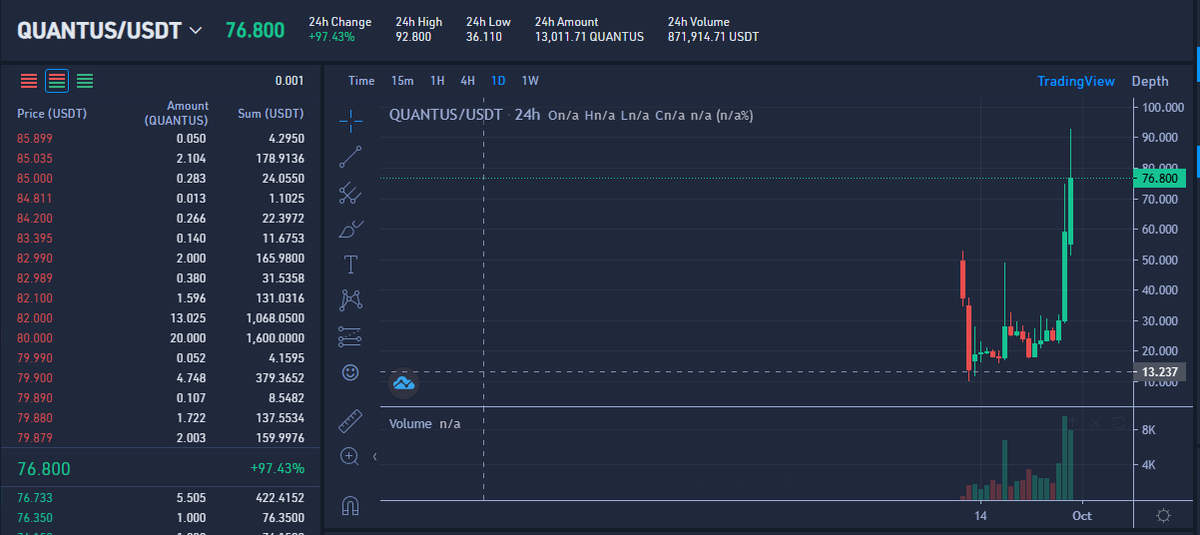Select the crosshair cursor tool

pyautogui.click(x=351, y=121)
